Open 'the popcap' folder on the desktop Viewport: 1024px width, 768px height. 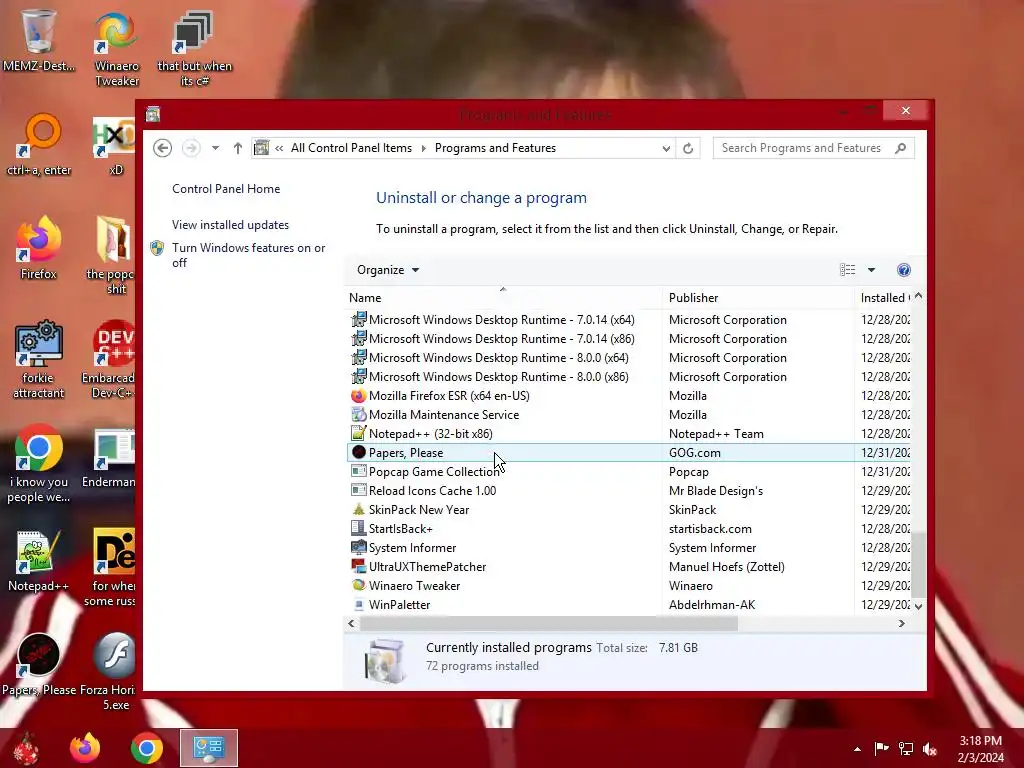click(x=112, y=253)
